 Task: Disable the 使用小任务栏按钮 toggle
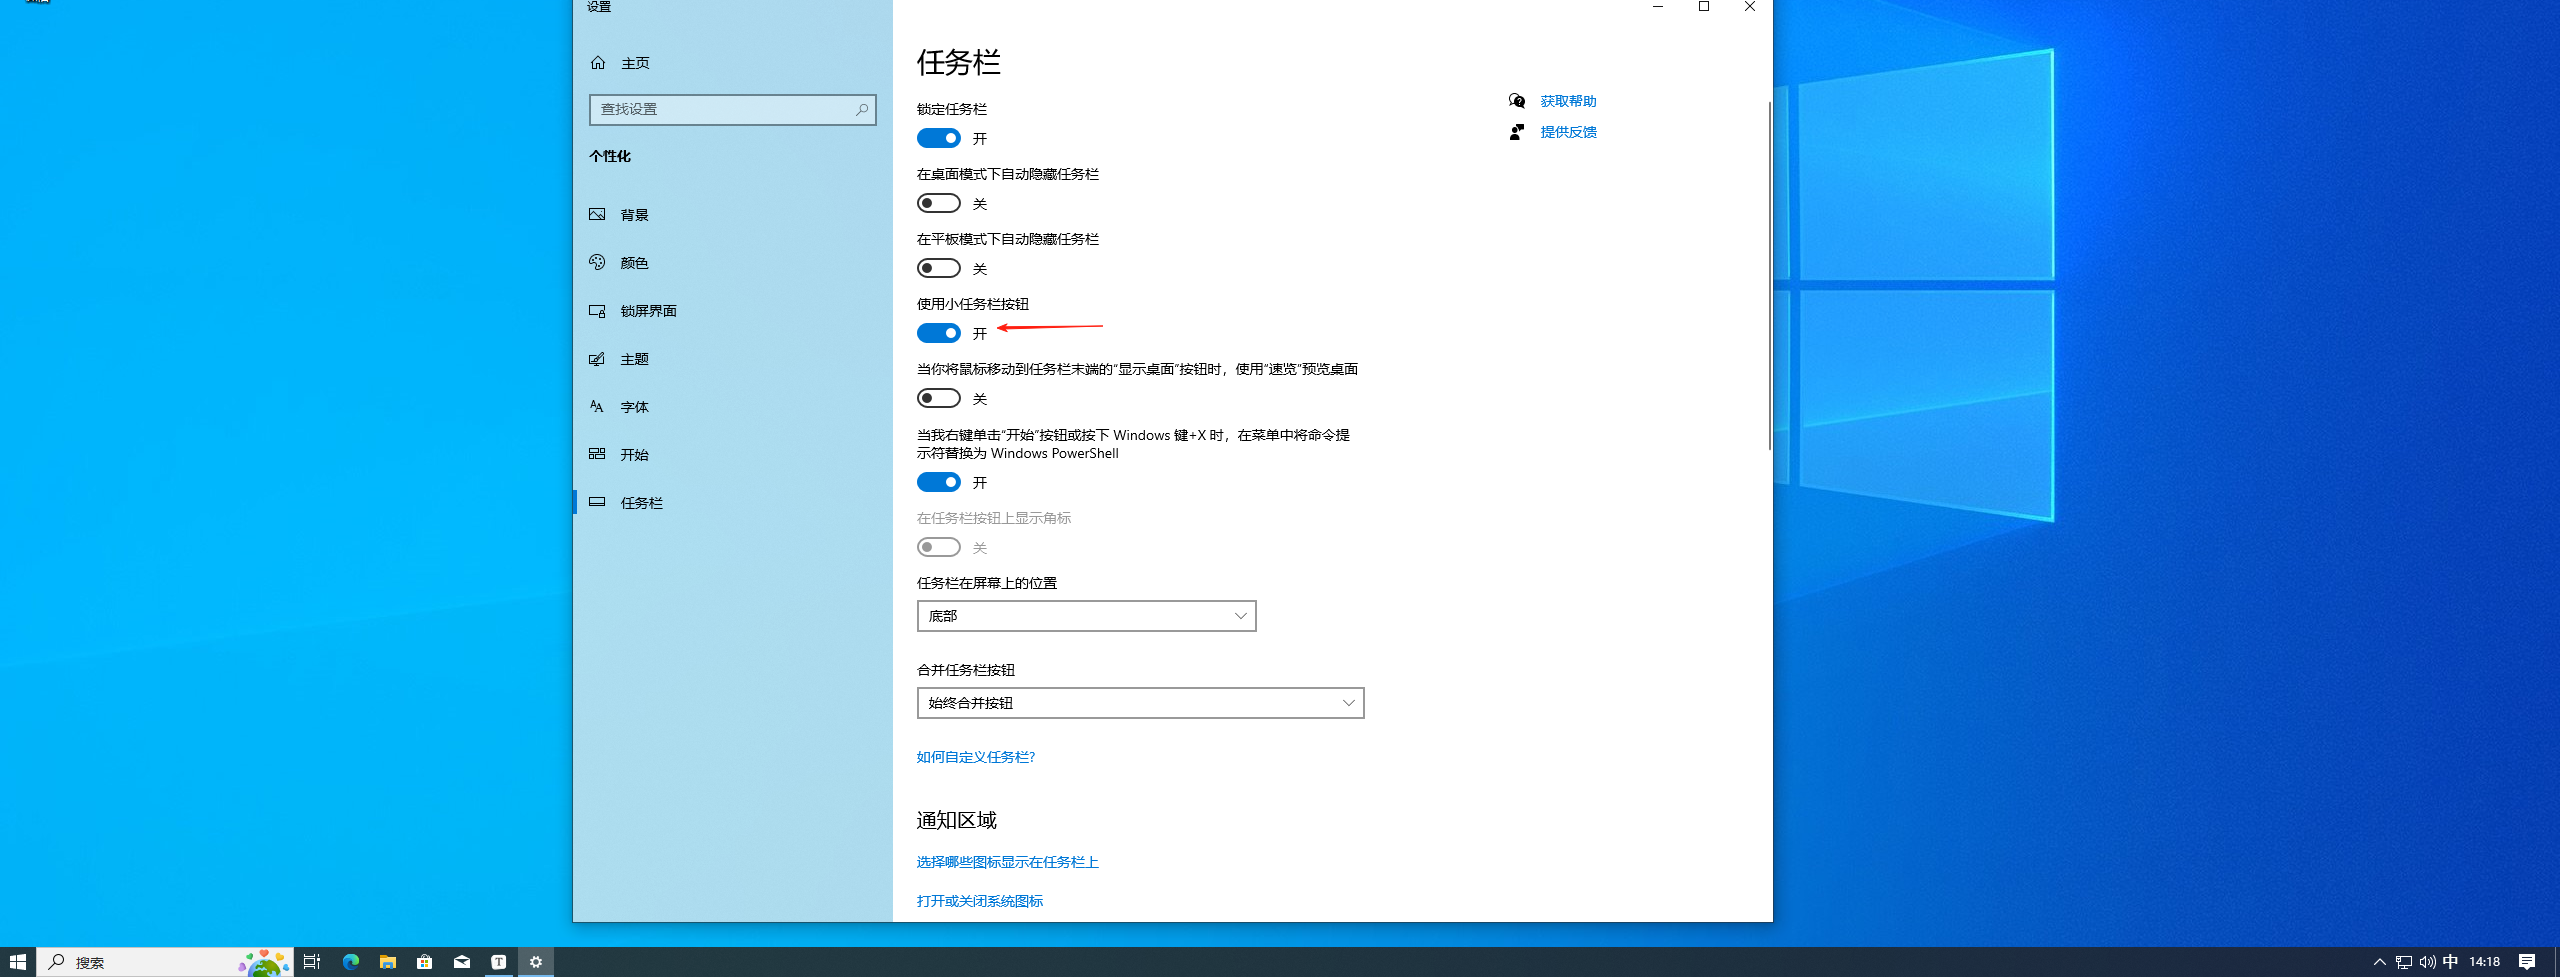point(938,333)
